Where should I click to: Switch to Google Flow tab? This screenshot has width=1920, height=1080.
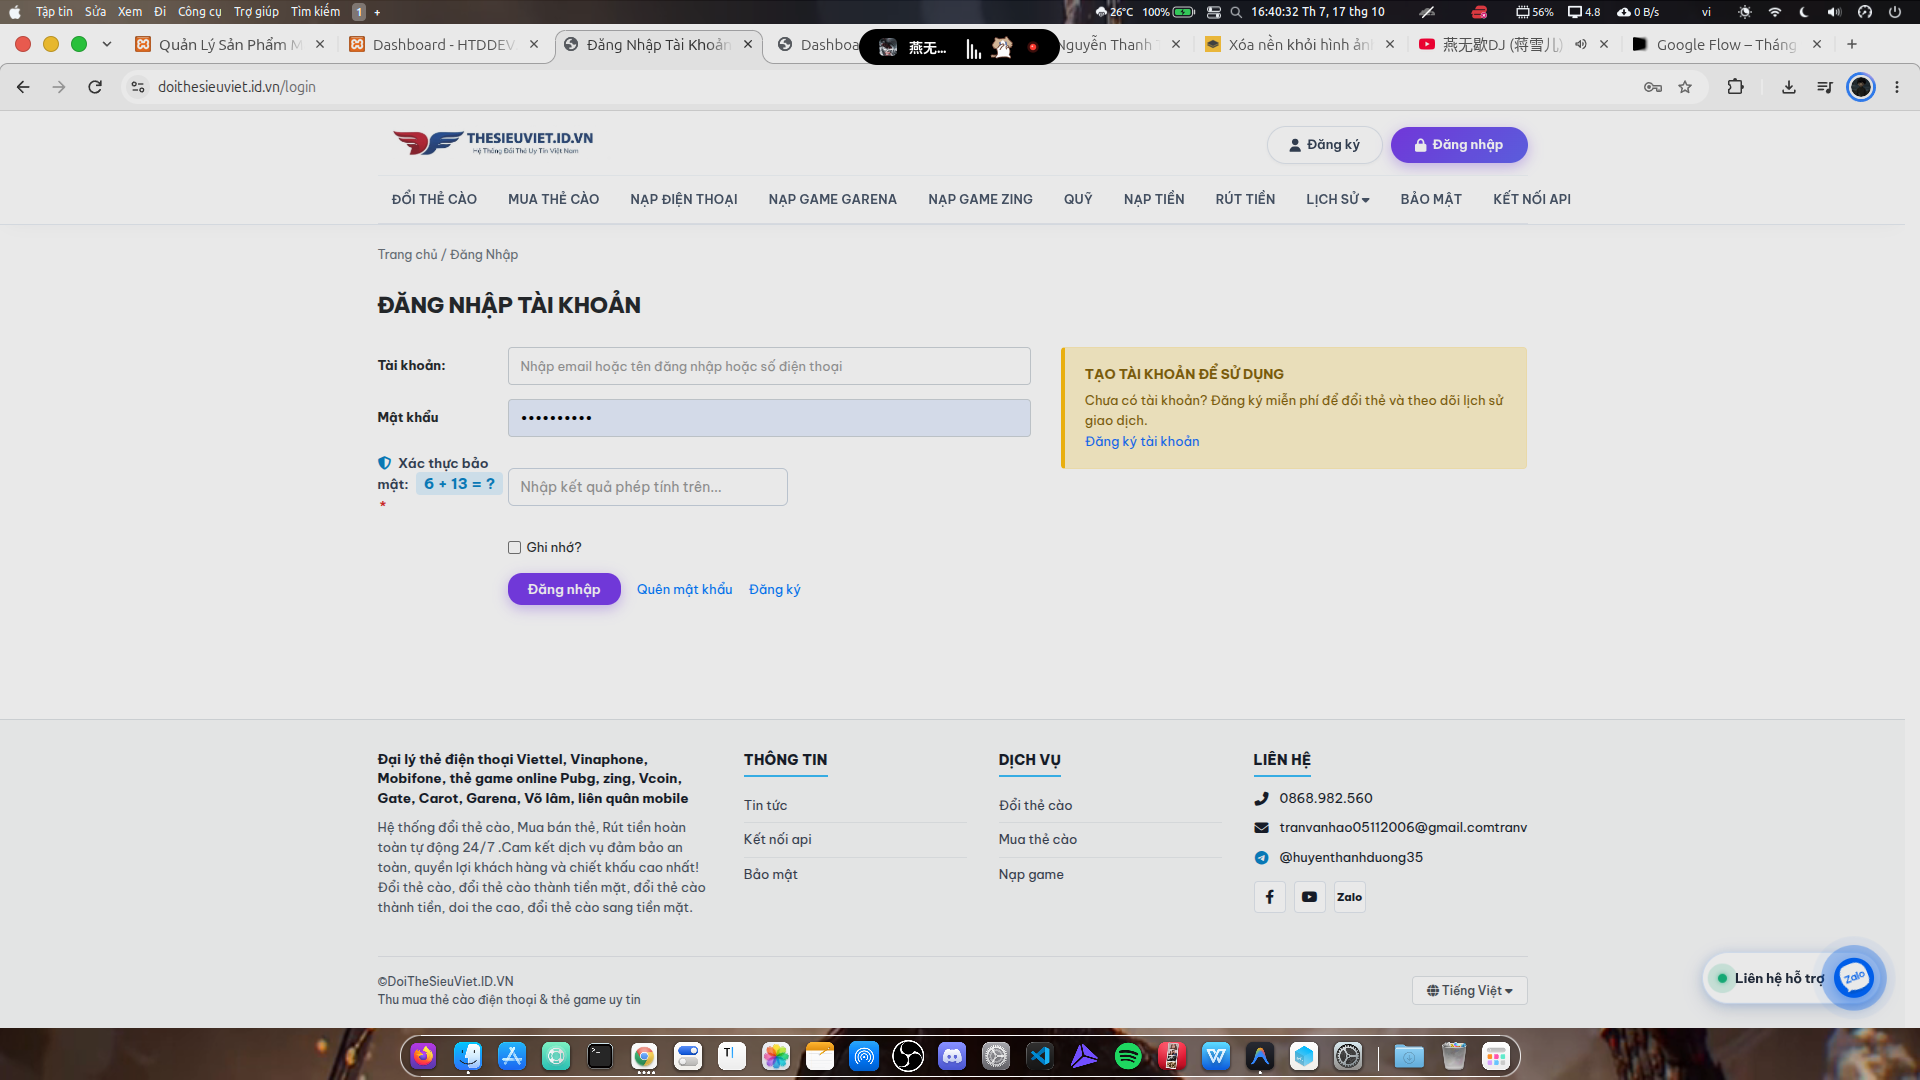tap(1725, 44)
